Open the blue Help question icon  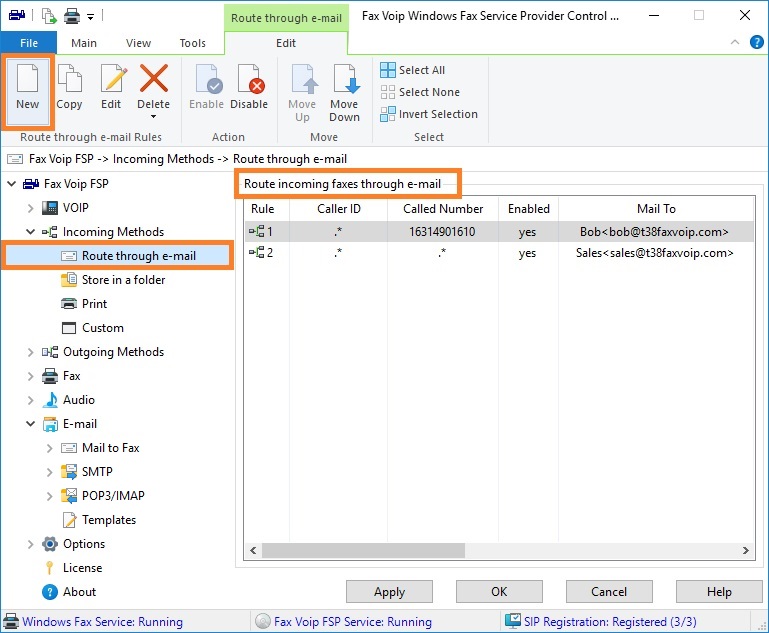pos(756,42)
